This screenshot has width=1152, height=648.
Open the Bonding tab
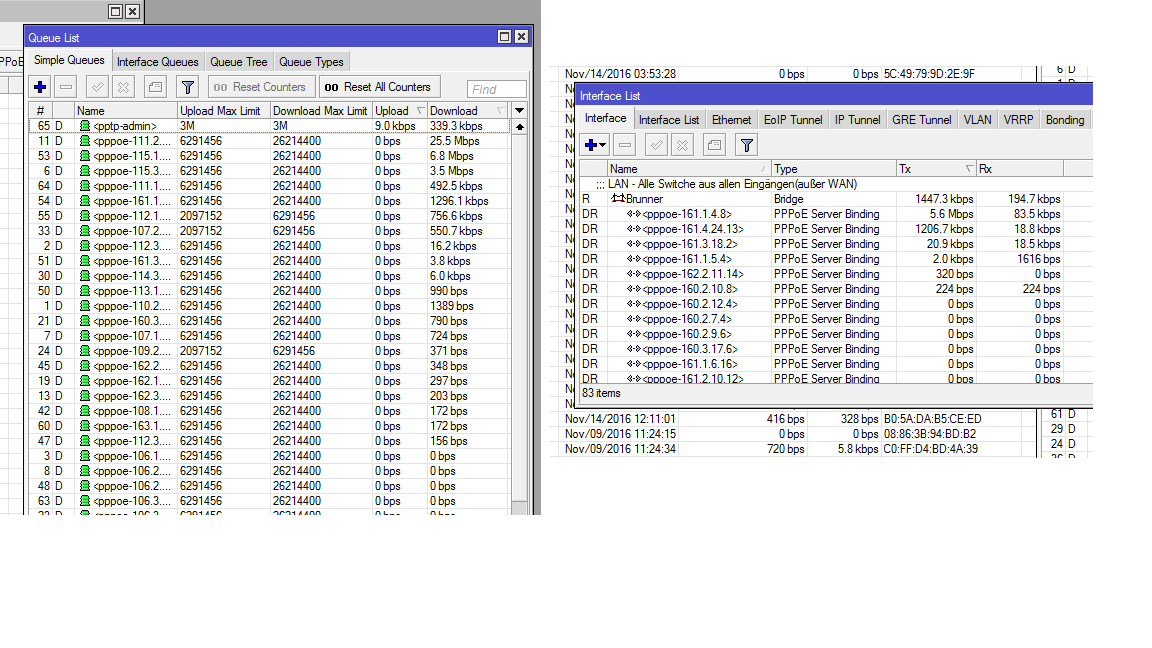1065,120
